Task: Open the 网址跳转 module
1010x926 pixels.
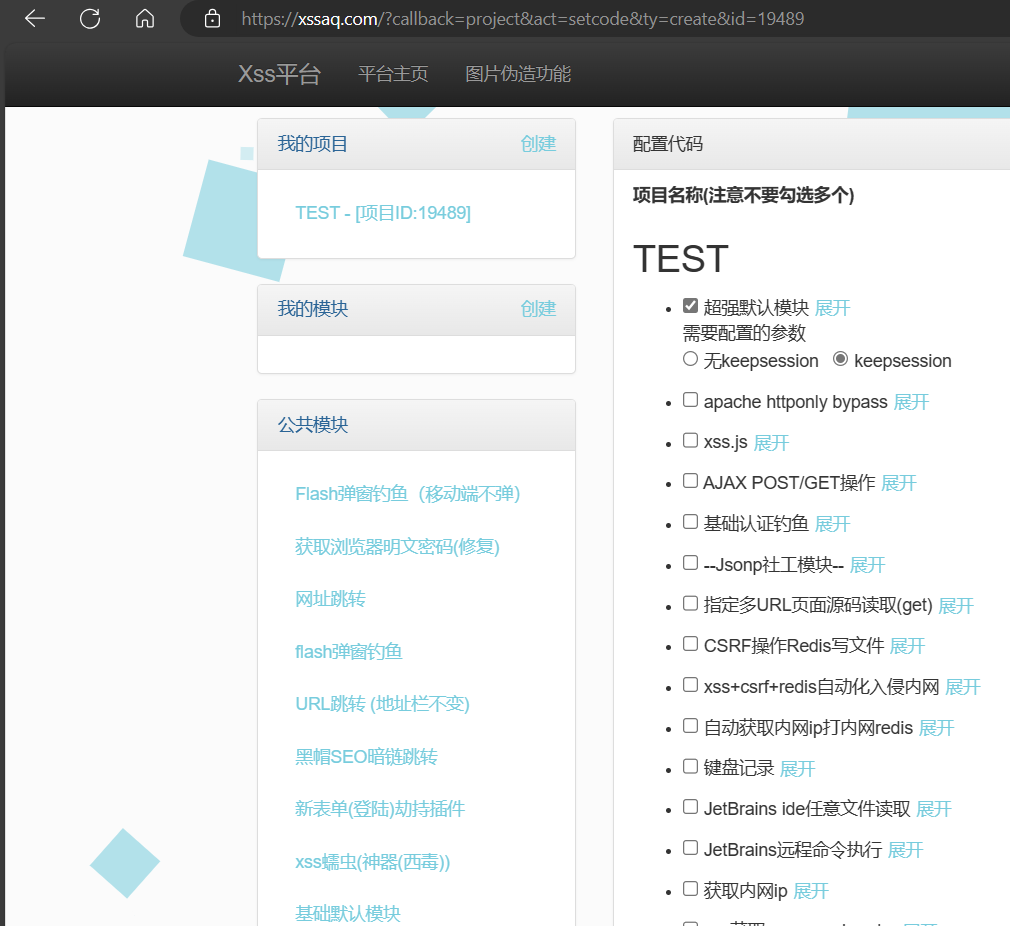Action: click(x=330, y=599)
